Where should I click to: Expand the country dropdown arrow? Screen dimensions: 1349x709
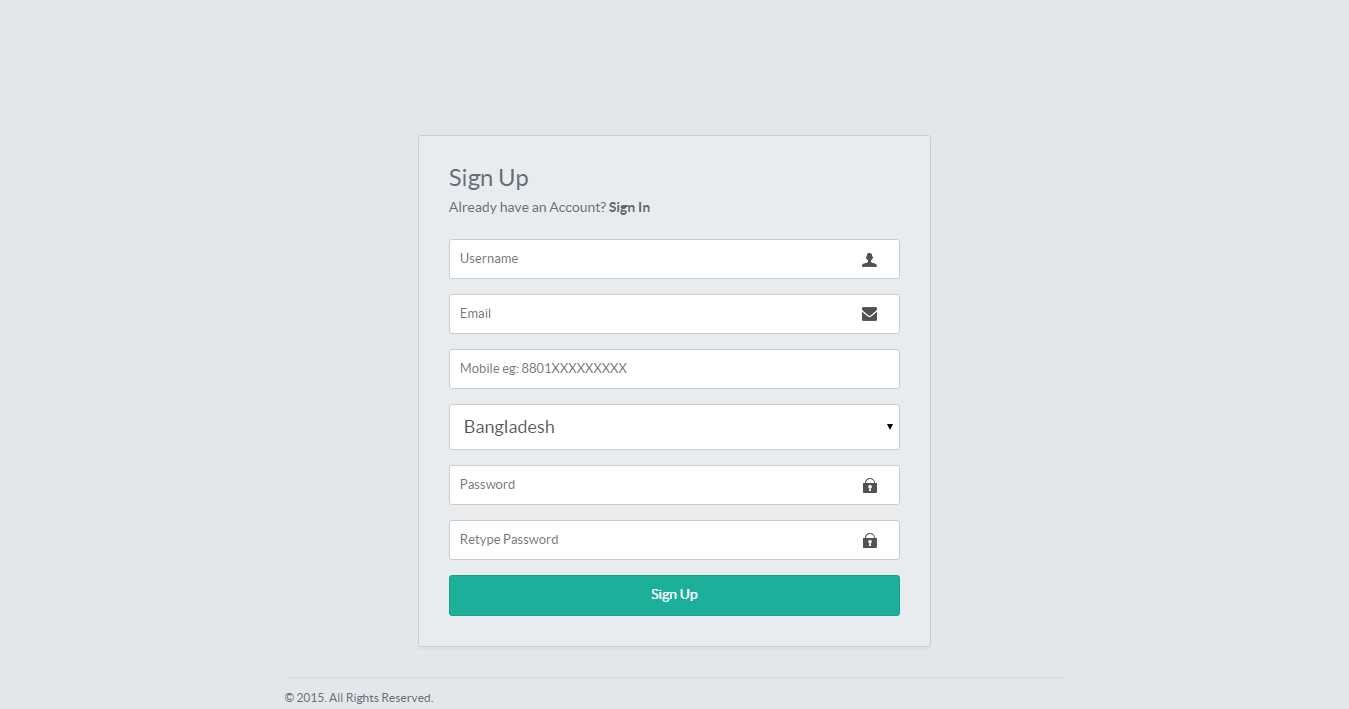click(x=889, y=427)
